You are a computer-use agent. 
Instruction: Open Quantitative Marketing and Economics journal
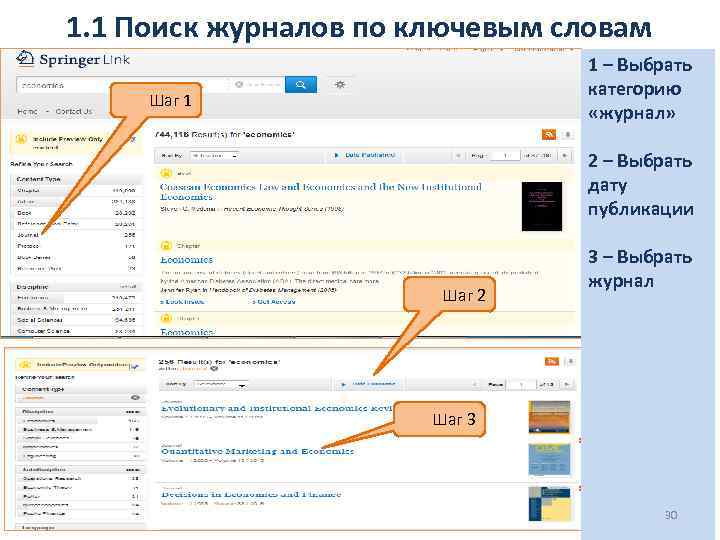tap(257, 451)
